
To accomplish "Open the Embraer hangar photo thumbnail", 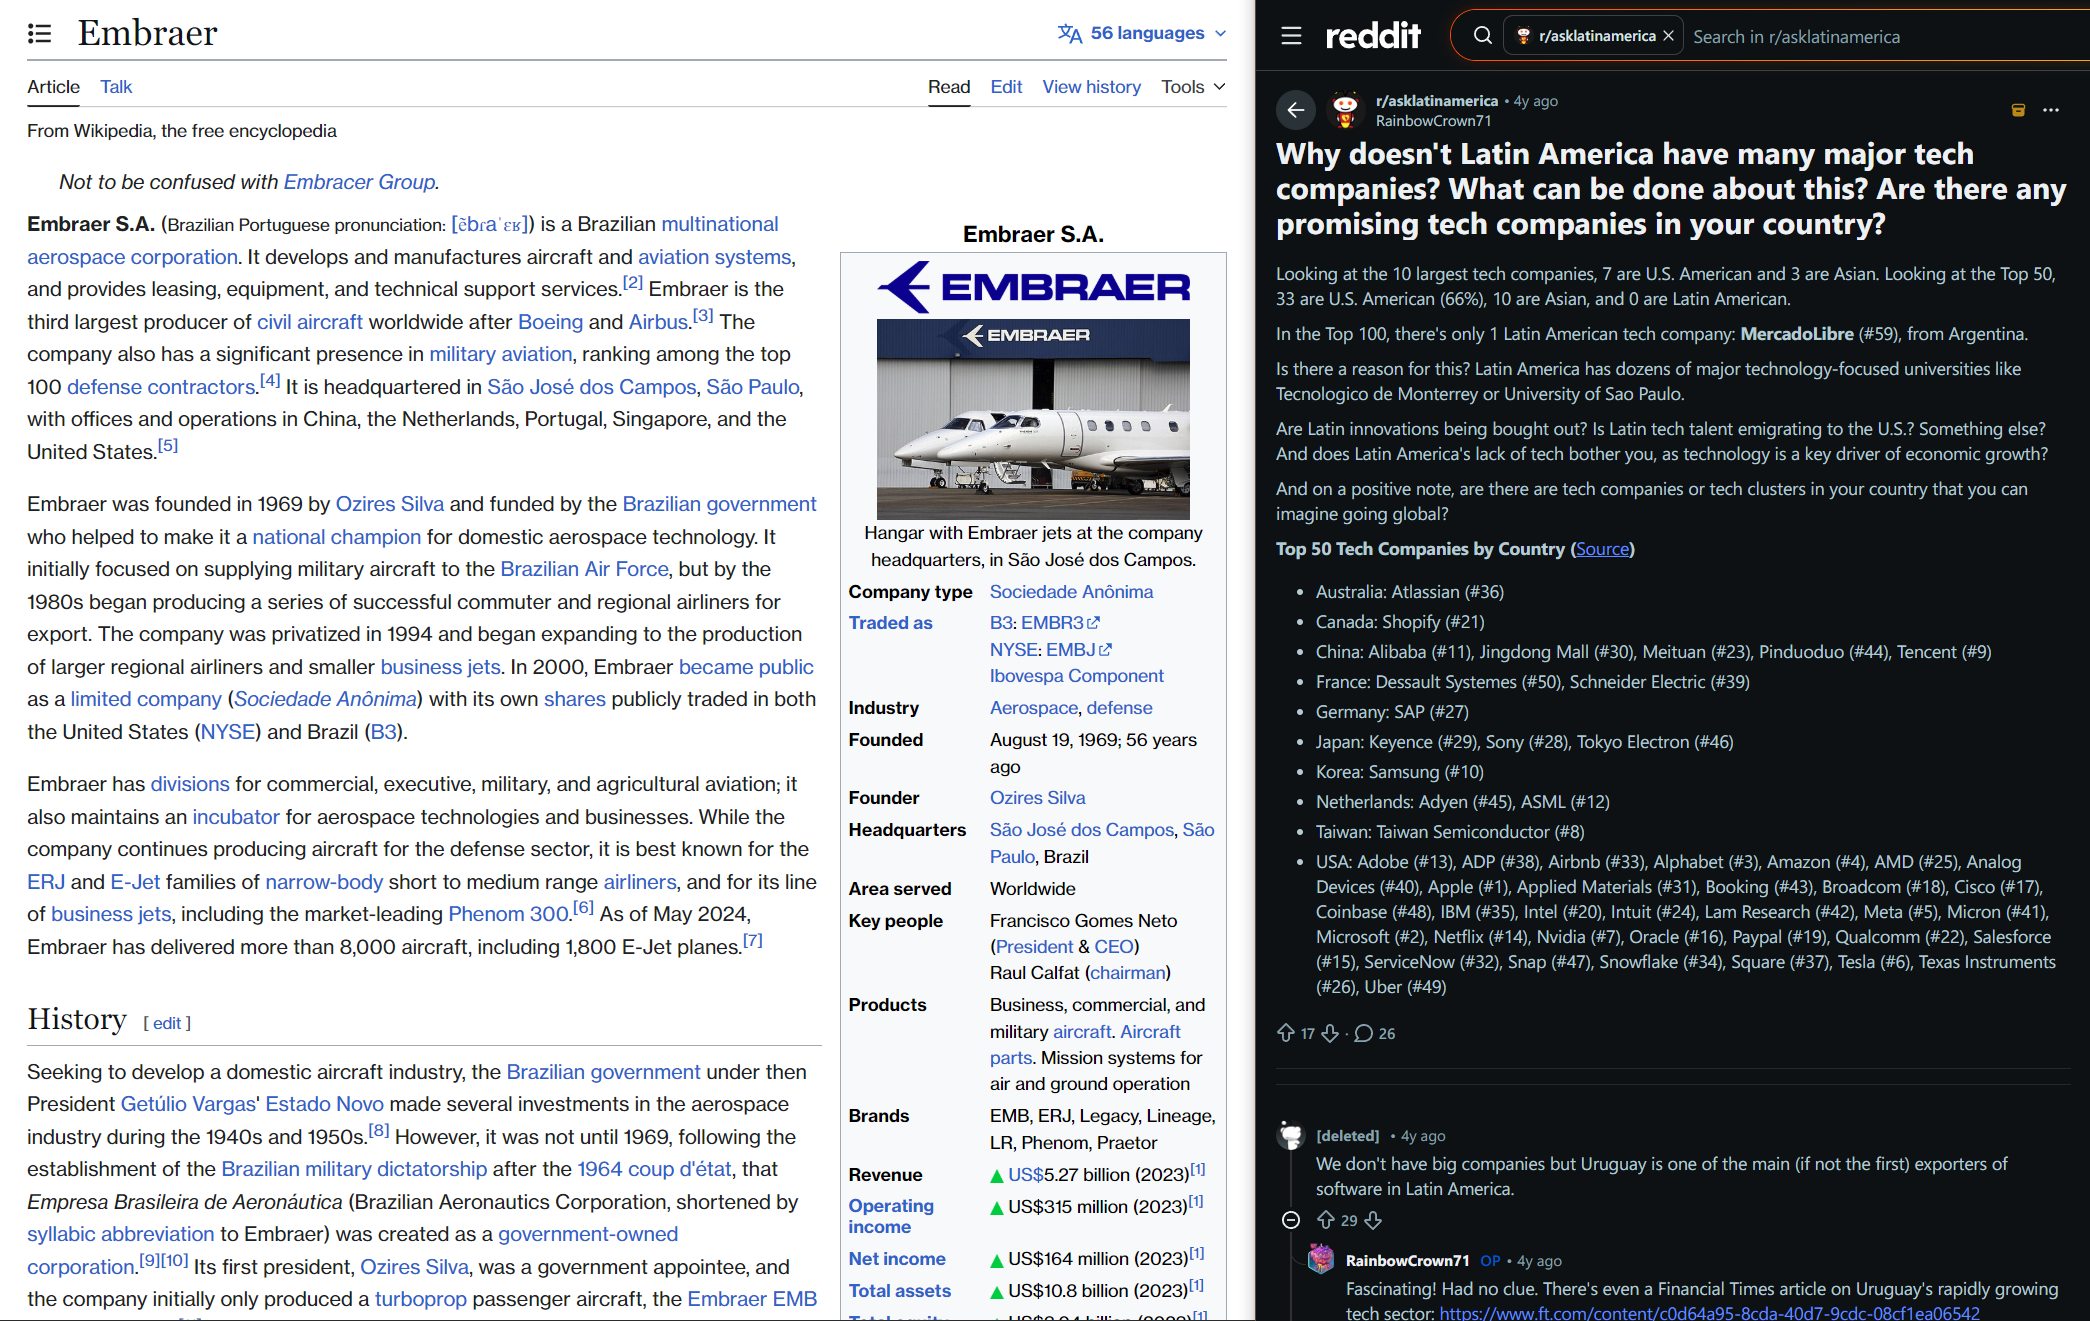I will (1033, 418).
